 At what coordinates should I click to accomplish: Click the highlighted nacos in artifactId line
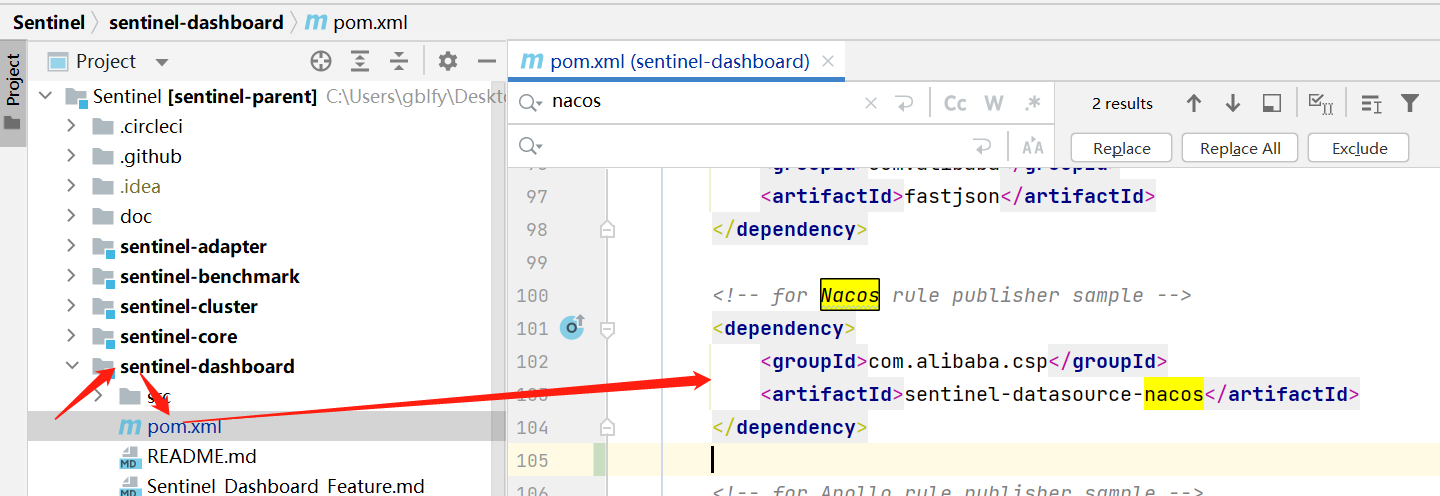1173,394
